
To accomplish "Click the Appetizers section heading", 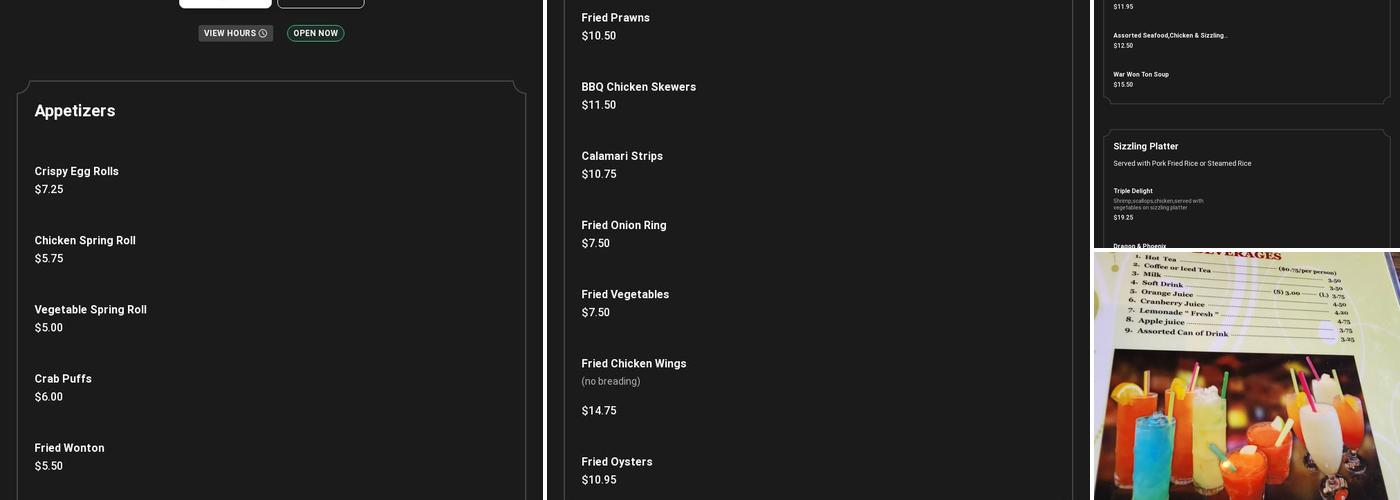I will [75, 111].
